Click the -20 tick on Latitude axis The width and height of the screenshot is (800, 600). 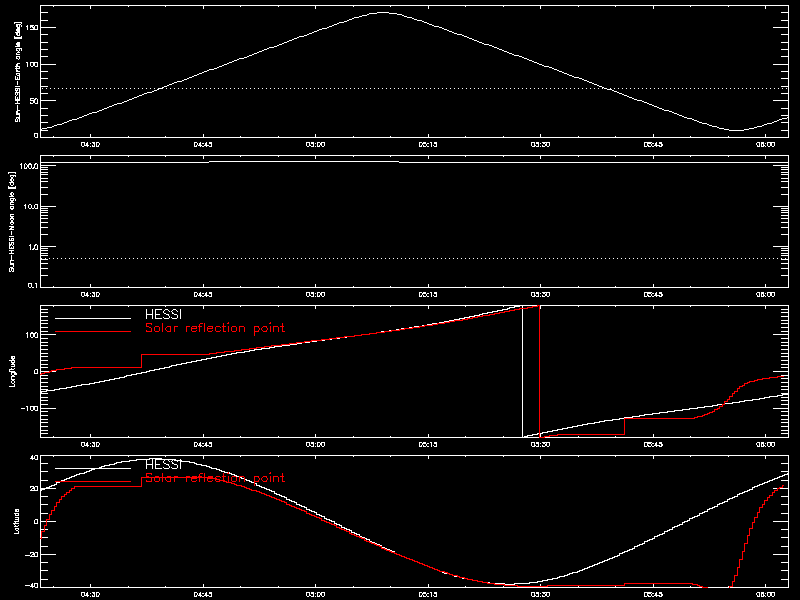click(32, 554)
